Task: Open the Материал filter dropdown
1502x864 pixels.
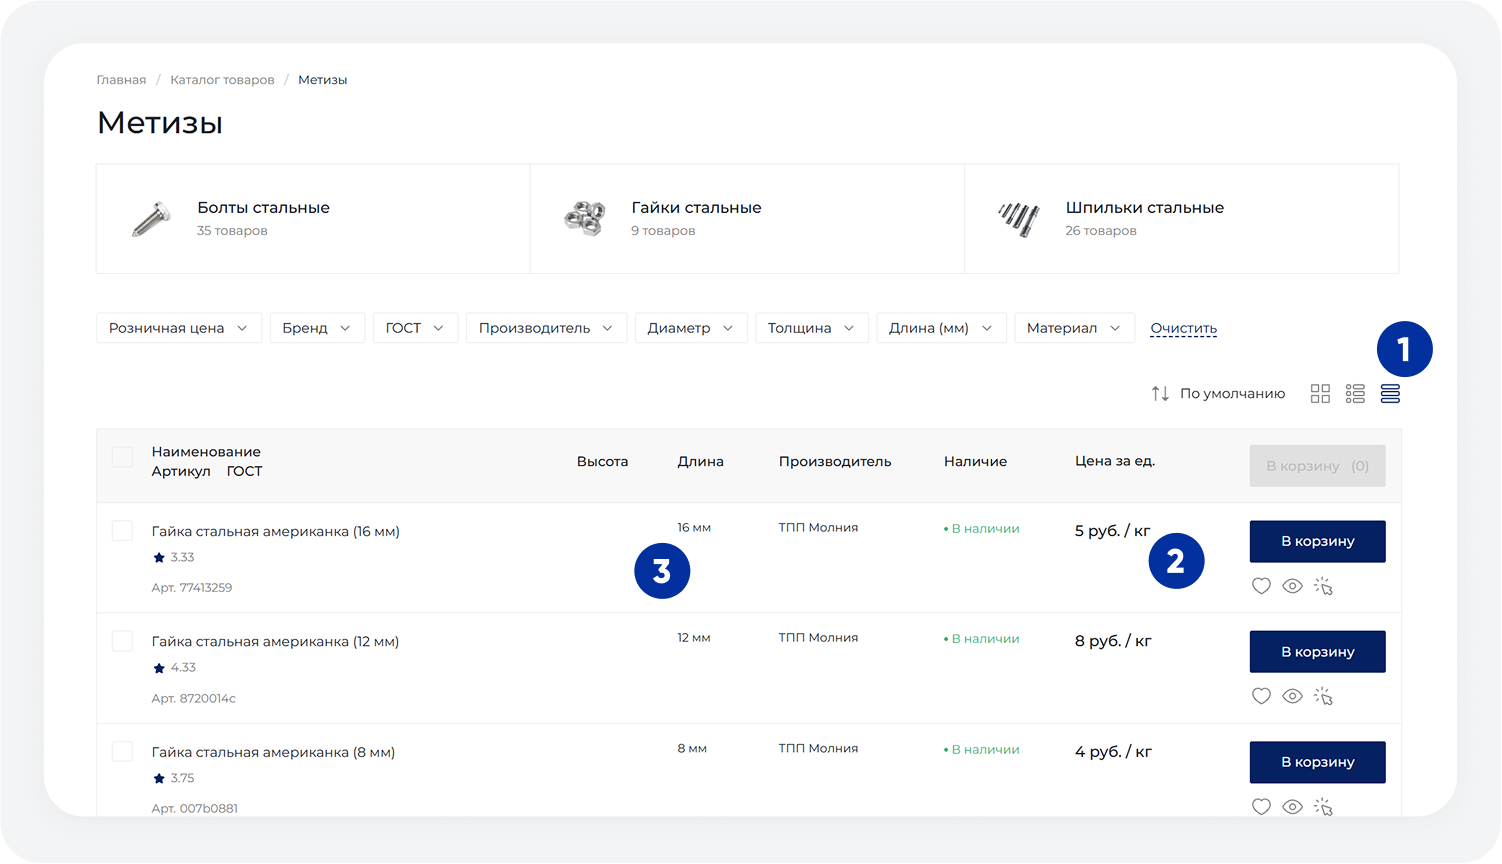Action: tap(1075, 328)
